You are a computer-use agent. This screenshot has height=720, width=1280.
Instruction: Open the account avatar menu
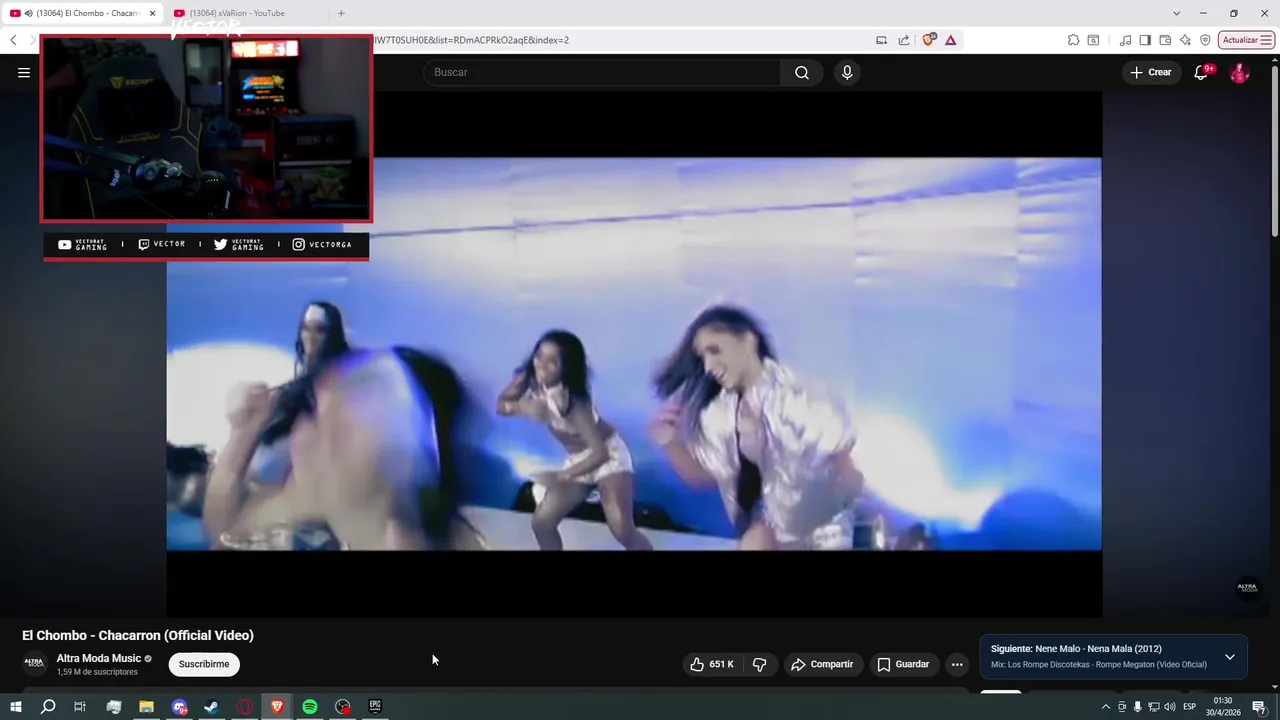(x=1239, y=72)
